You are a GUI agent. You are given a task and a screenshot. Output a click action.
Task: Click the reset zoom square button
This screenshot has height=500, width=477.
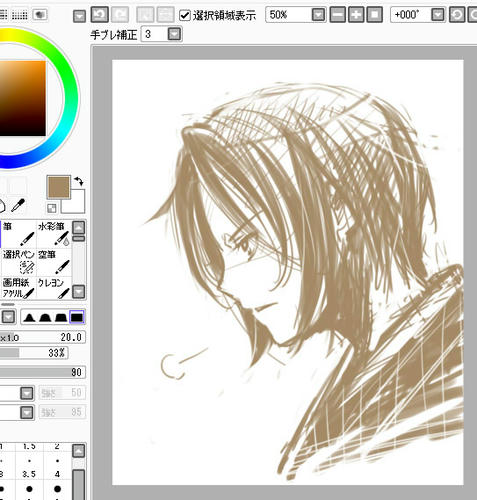click(374, 15)
